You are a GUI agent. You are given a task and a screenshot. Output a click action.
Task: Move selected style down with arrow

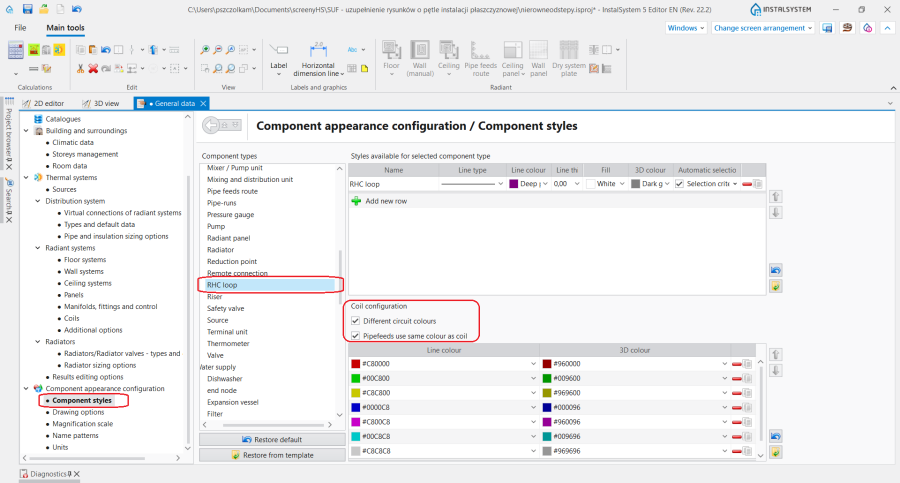pyautogui.click(x=775, y=212)
